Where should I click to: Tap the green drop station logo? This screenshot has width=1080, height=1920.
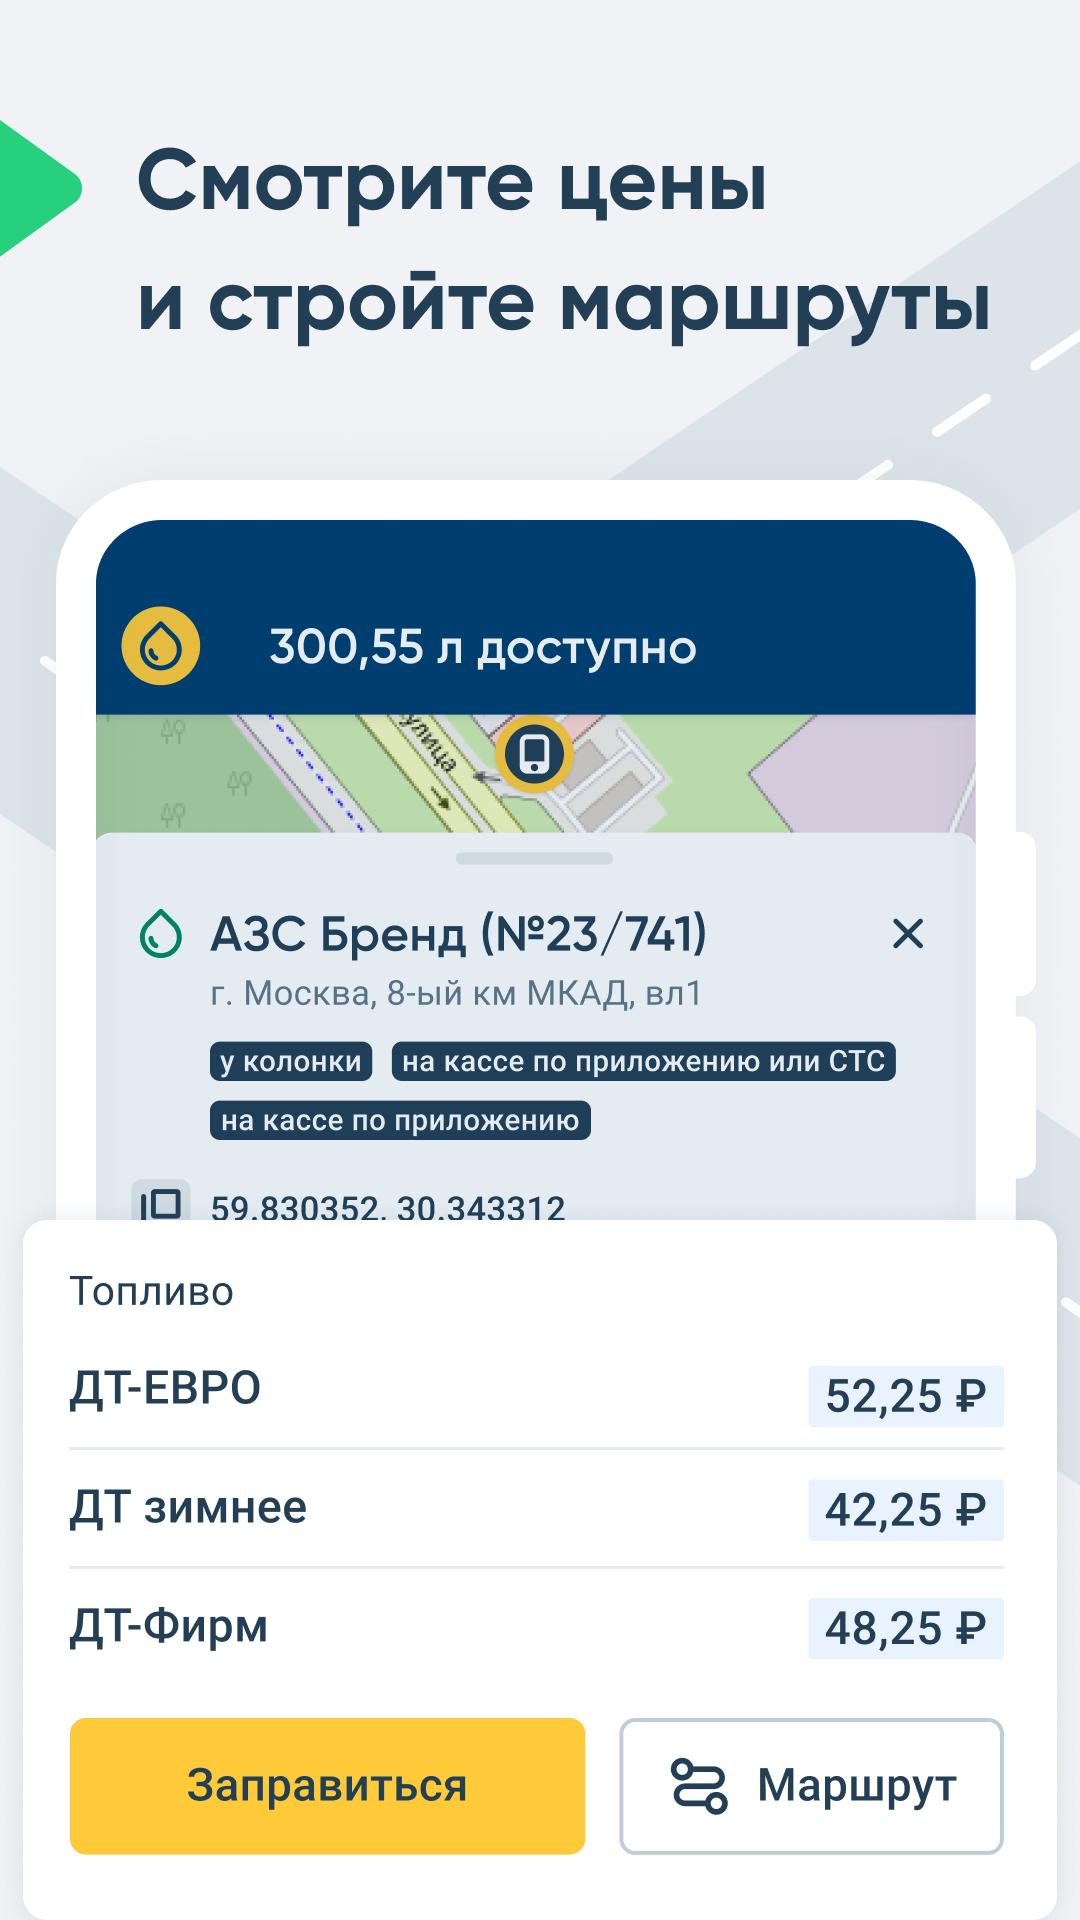[161, 934]
